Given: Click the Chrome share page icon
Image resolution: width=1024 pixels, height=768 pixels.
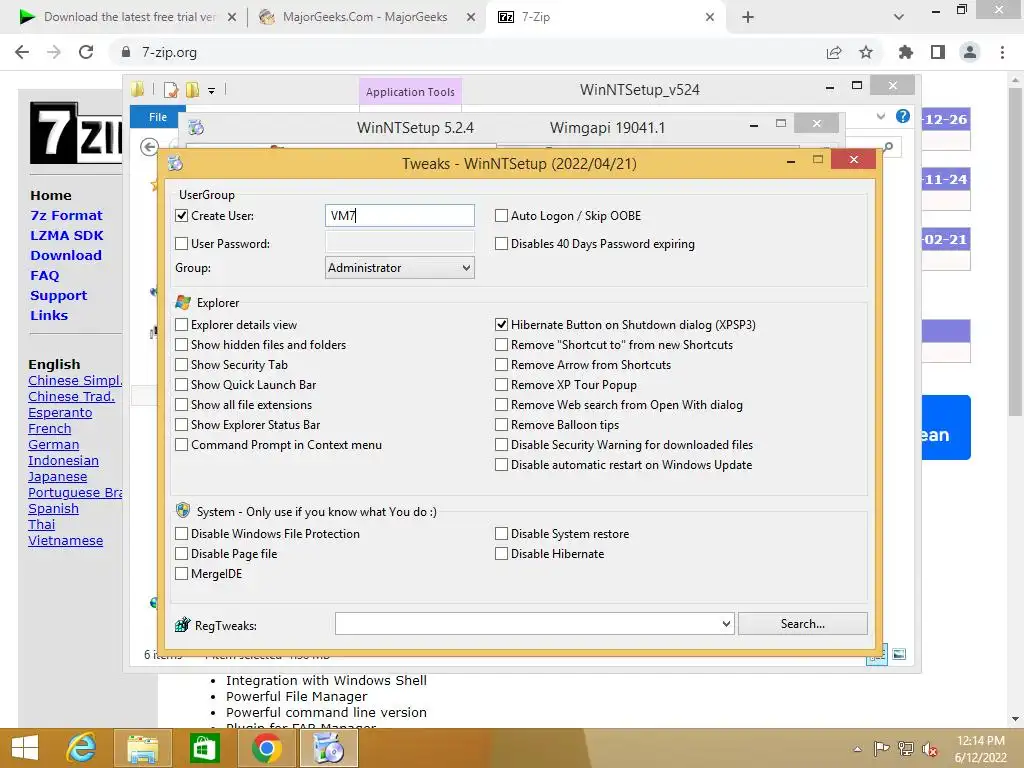Looking at the screenshot, I should (x=834, y=52).
